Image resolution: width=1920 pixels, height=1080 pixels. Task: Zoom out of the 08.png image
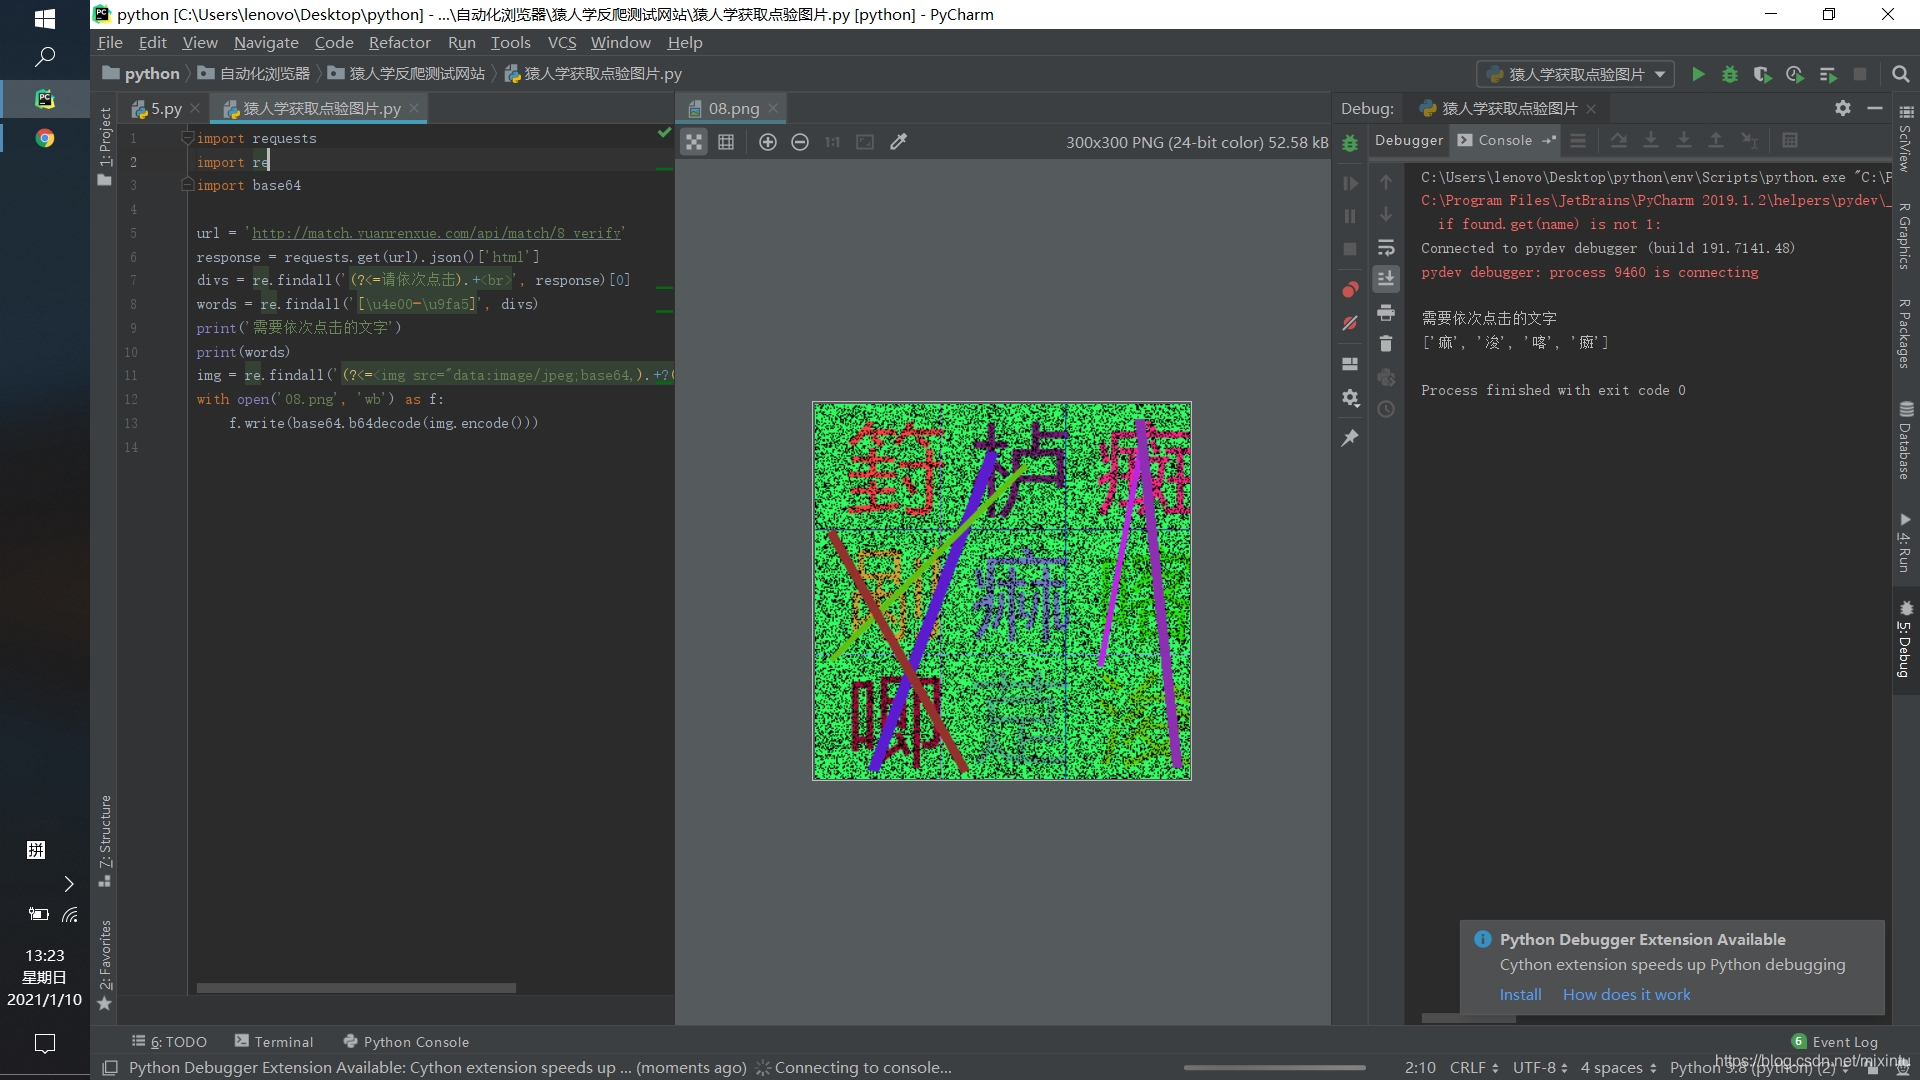(x=799, y=142)
